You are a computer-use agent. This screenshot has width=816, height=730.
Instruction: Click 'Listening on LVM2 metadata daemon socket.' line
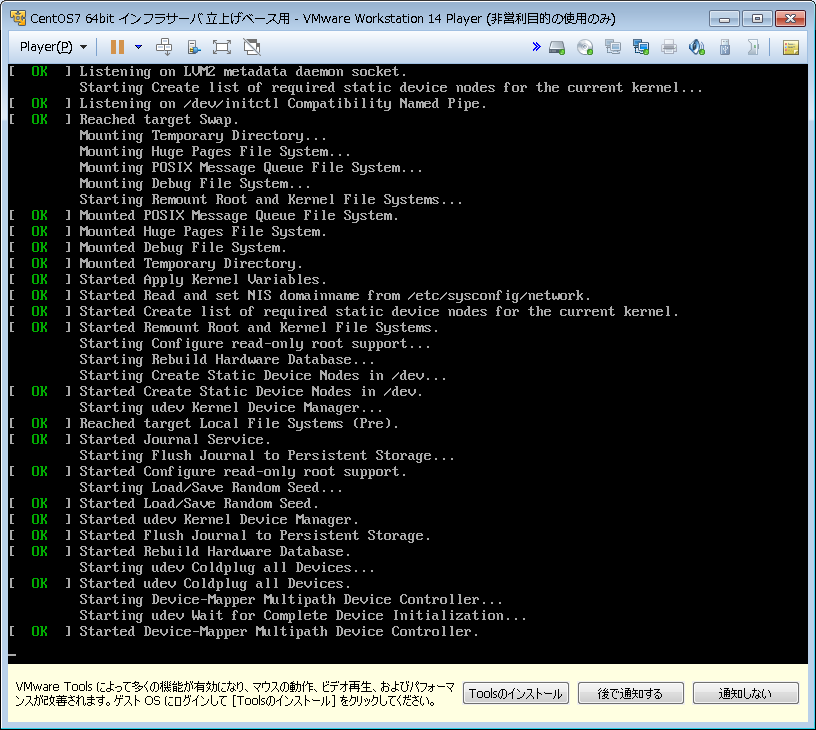point(243,72)
